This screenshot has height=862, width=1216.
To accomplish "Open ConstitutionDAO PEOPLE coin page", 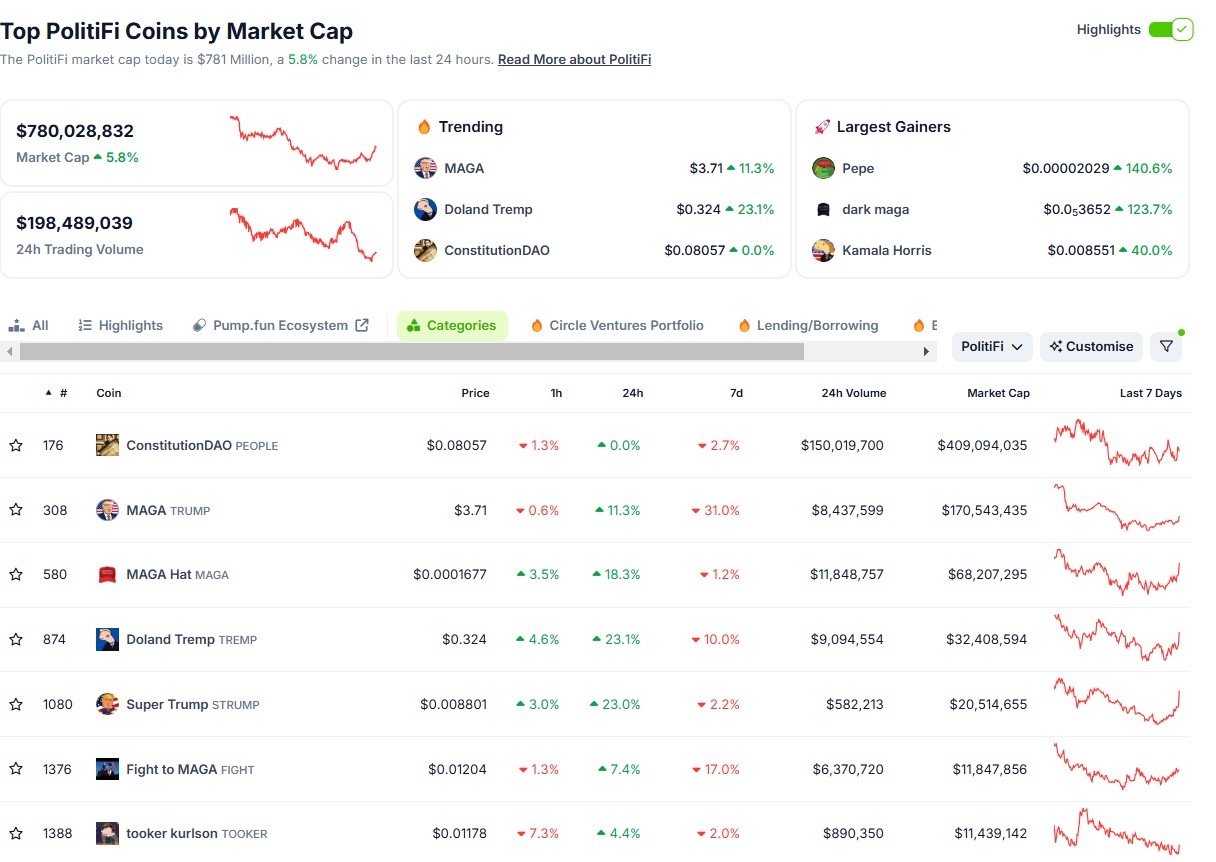I will 202,445.
